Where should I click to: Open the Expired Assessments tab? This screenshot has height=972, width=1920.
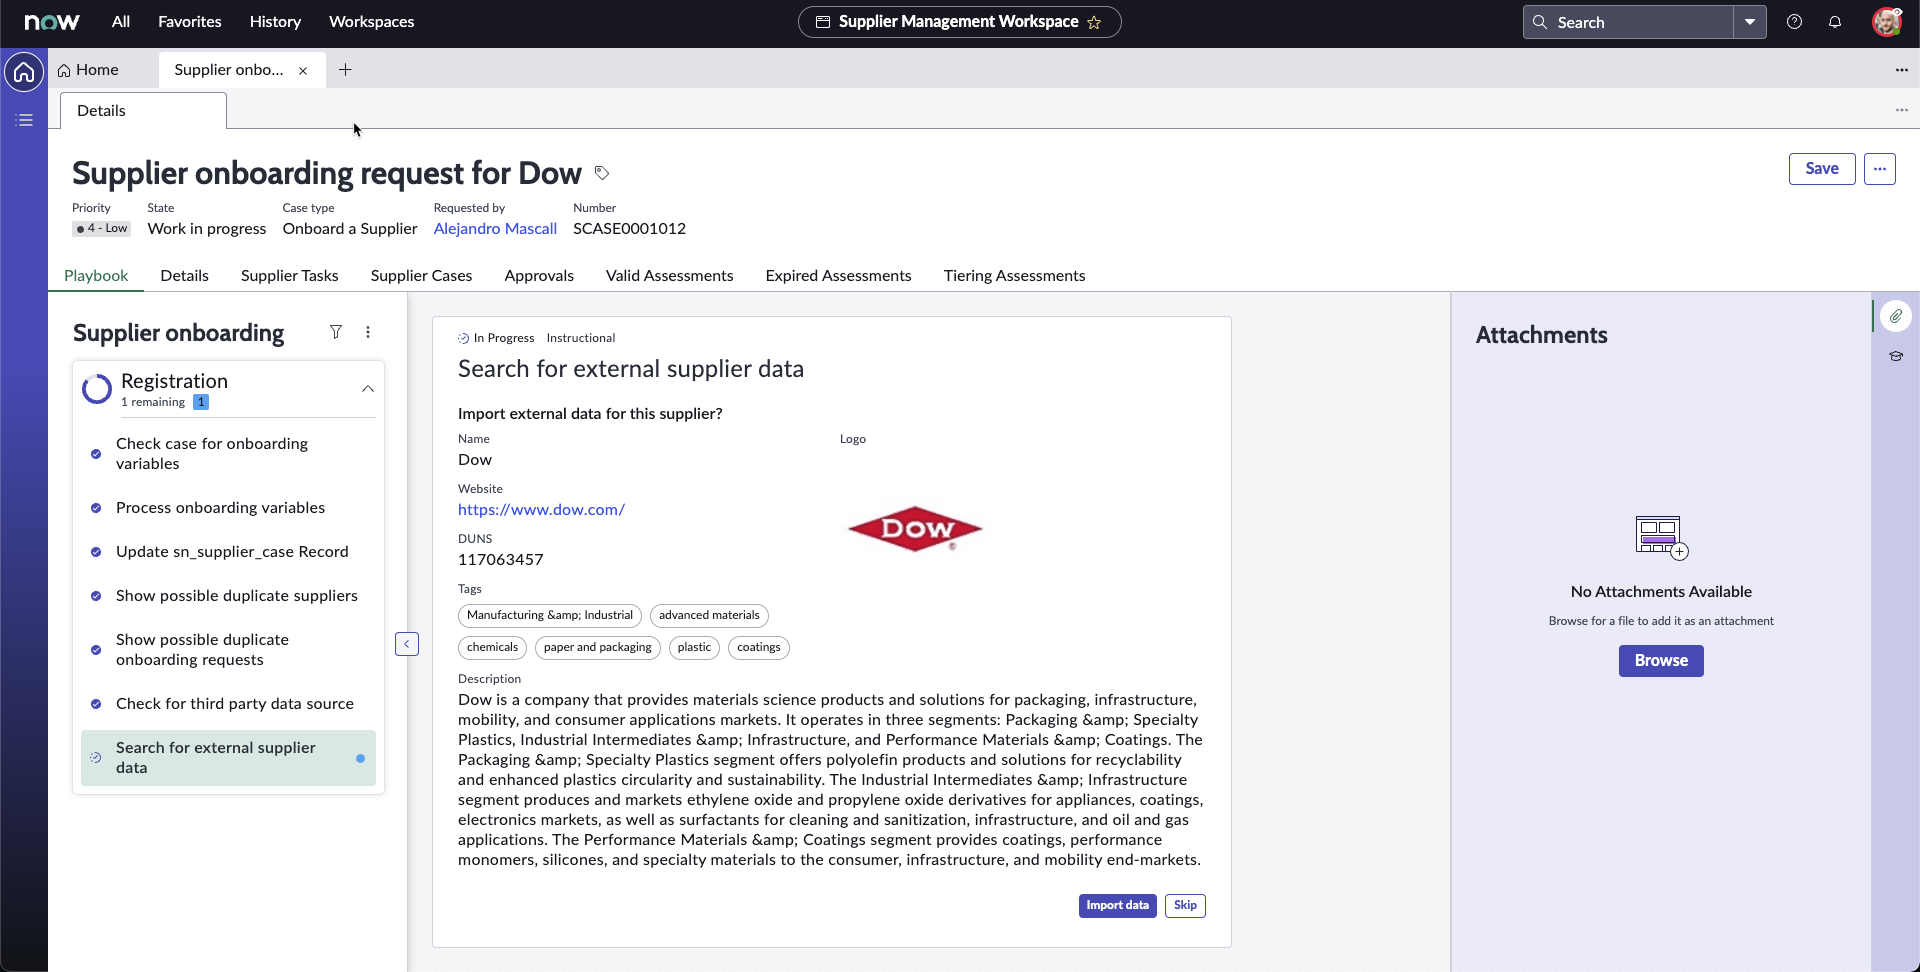click(x=838, y=276)
